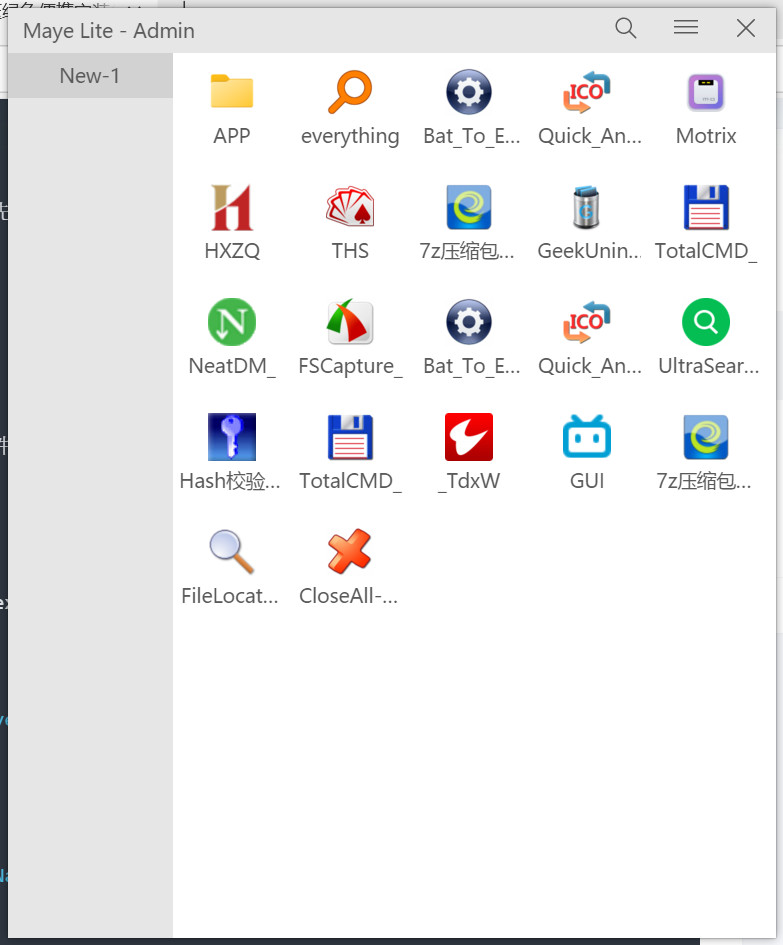Launch UltraSearch green magnifier icon
Image resolution: width=783 pixels, height=945 pixels.
coord(706,322)
